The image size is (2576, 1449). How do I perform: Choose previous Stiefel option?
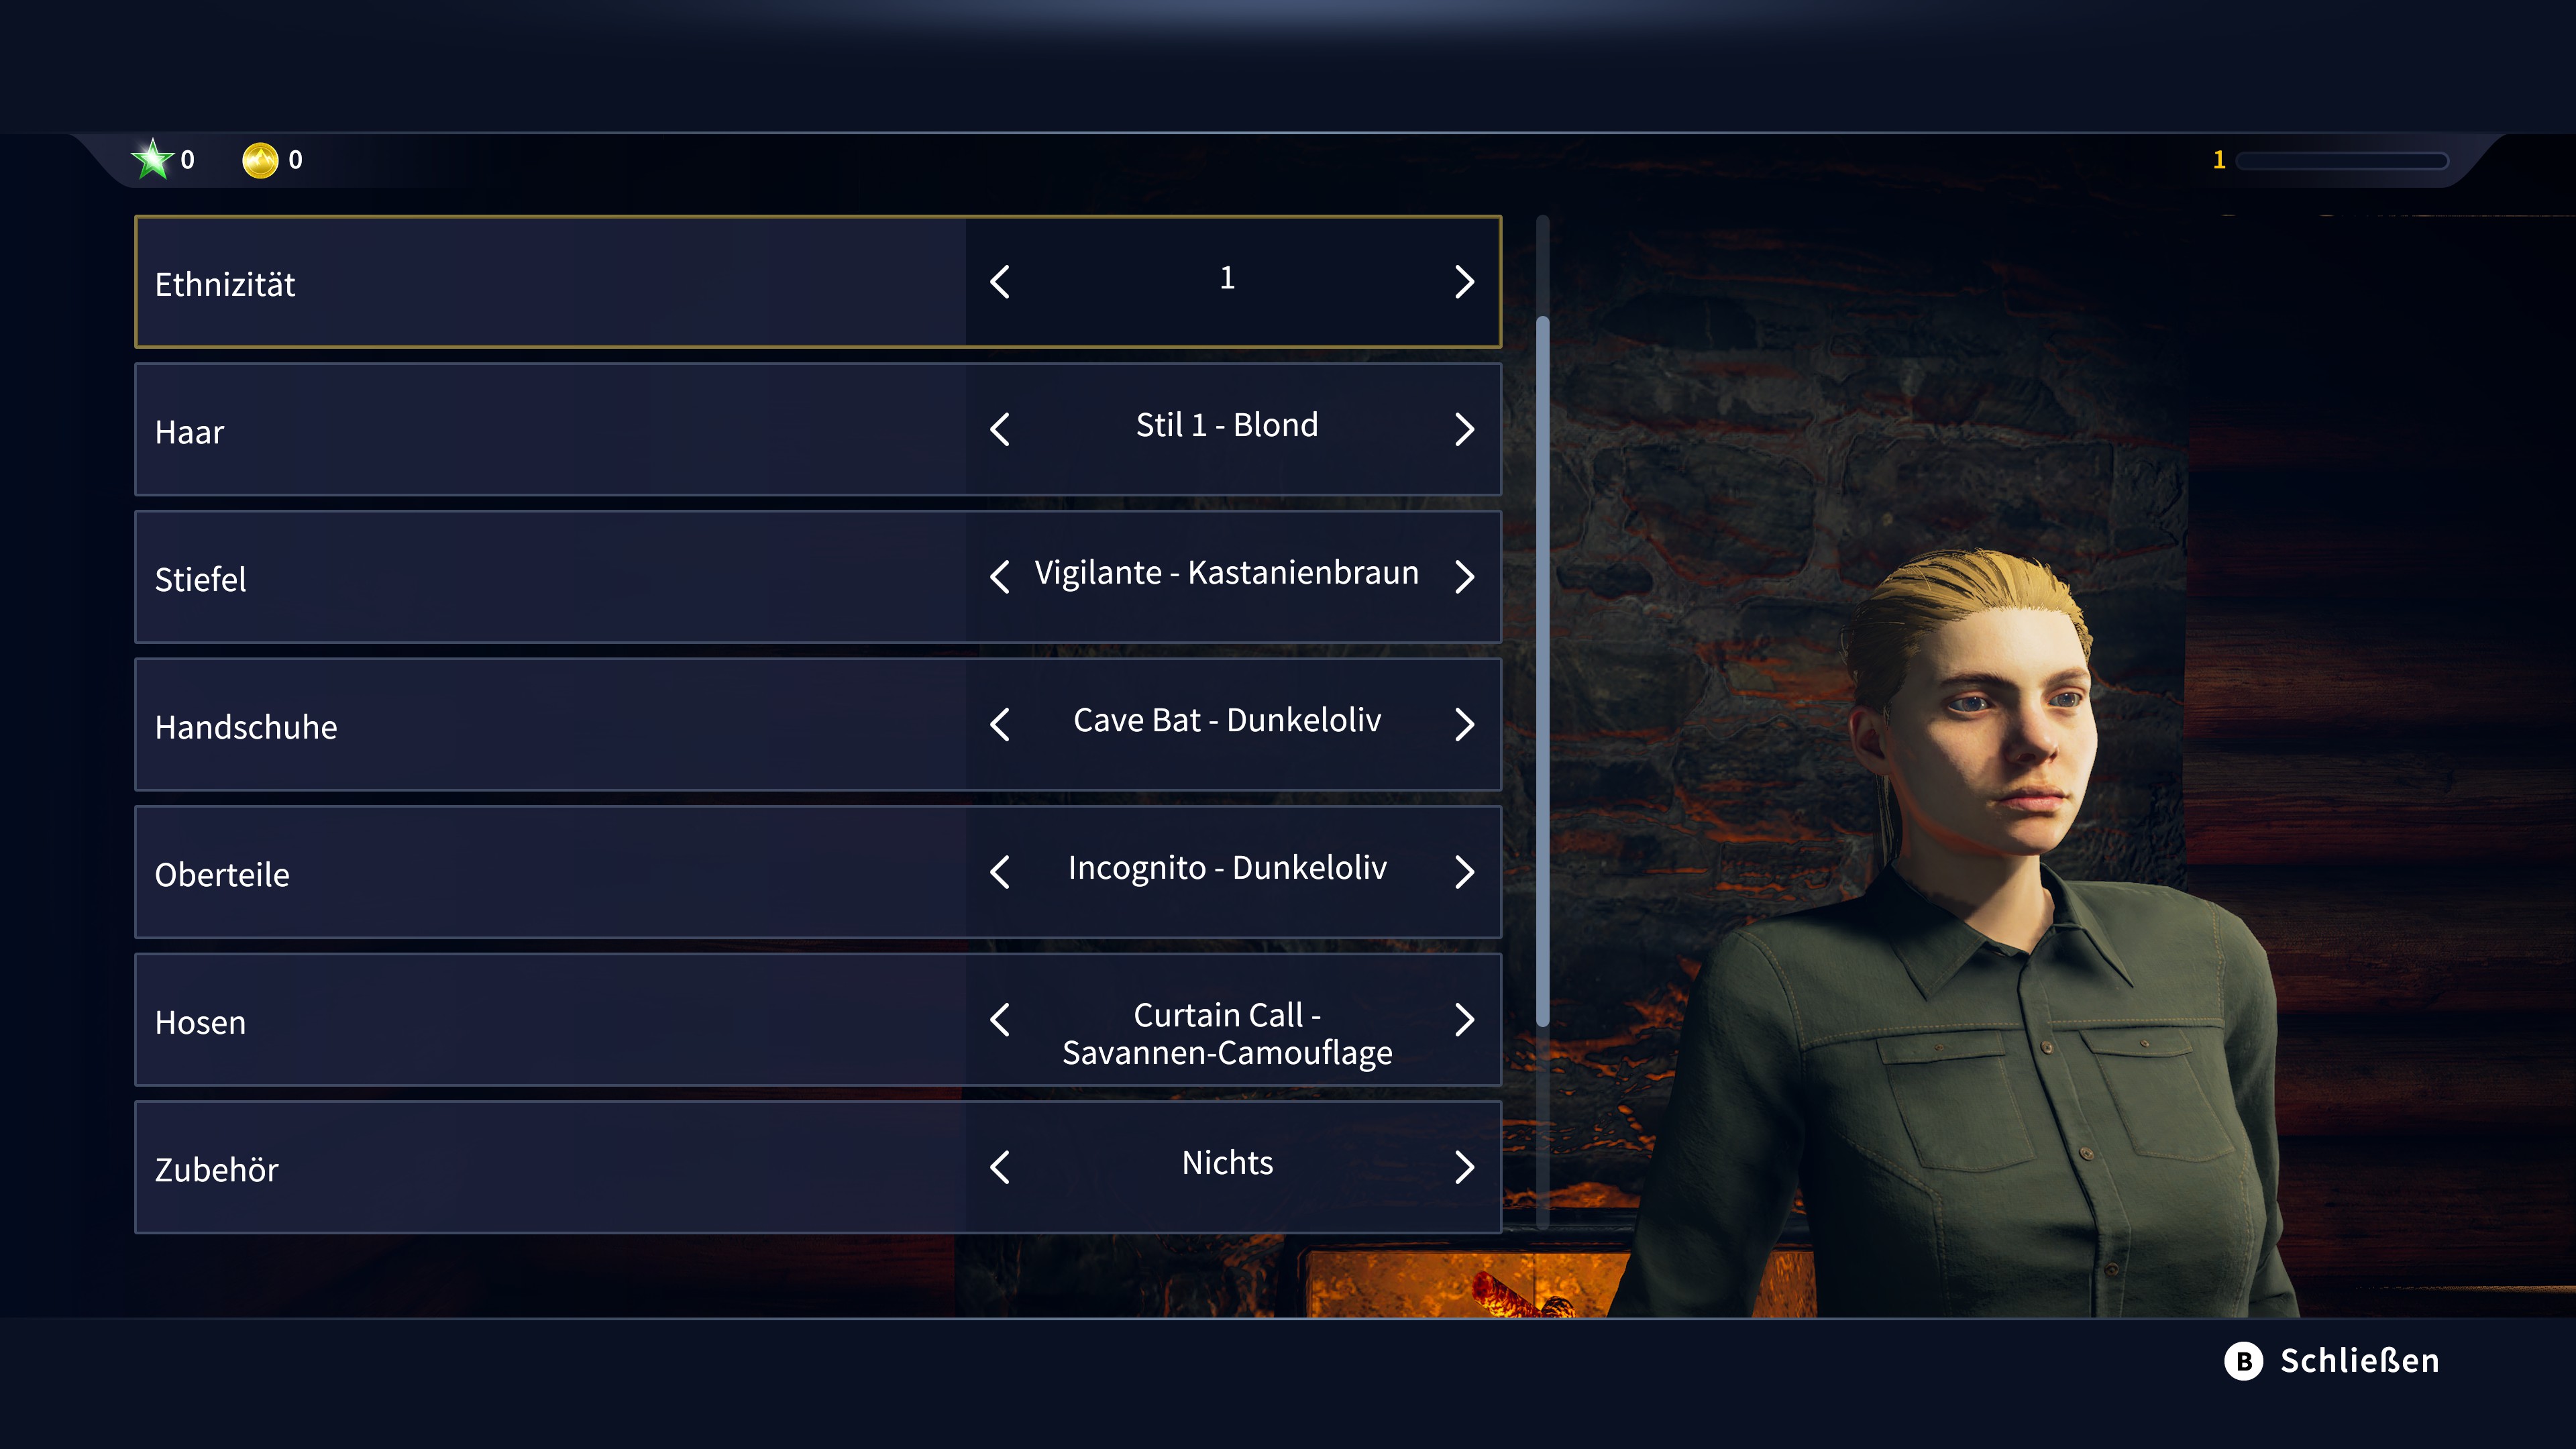coord(999,576)
